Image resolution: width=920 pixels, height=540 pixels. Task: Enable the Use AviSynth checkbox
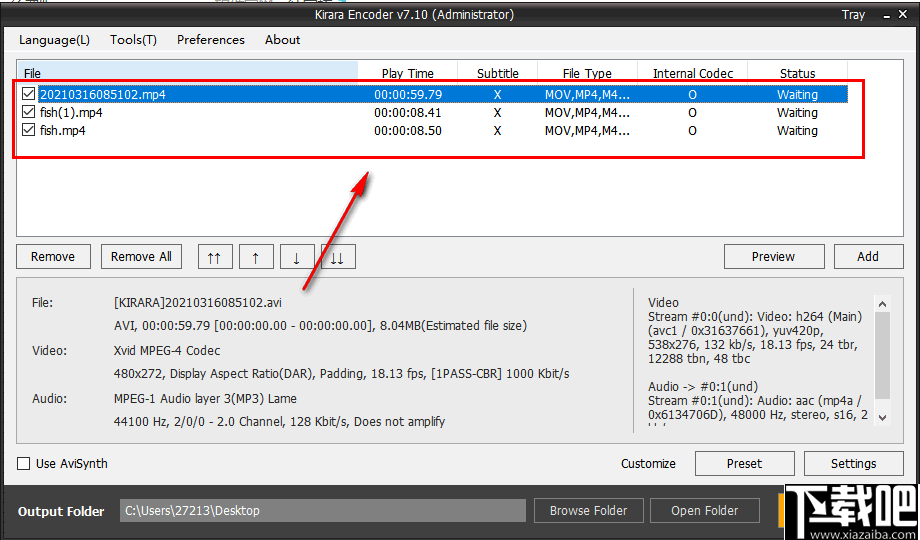pos(23,464)
